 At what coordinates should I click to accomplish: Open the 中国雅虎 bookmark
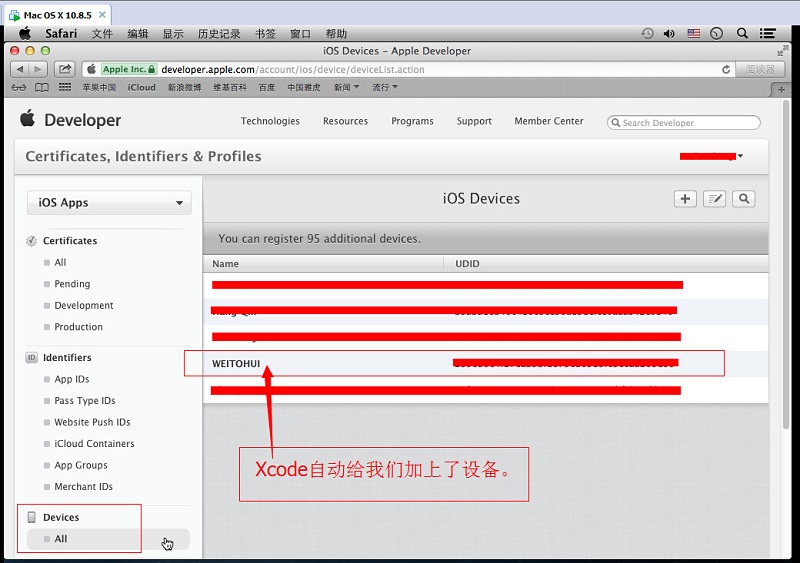pos(304,87)
